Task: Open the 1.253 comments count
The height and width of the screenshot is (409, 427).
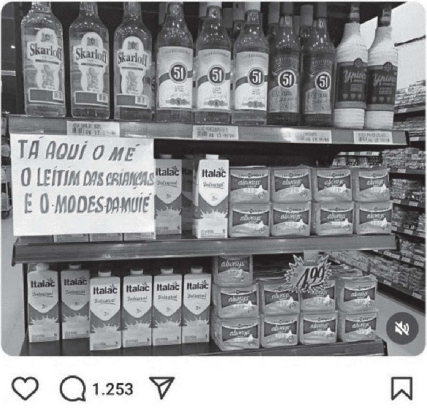Action: tap(113, 389)
